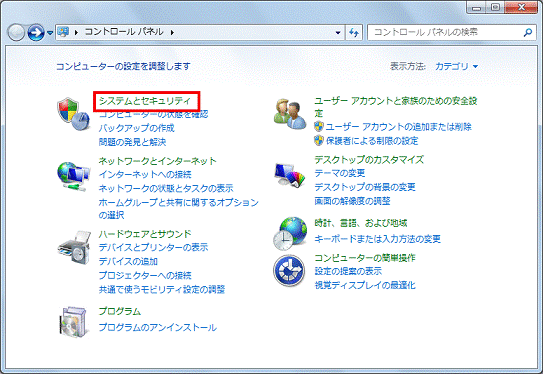The image size is (543, 374).
Task: Open ネットワークの状態とタスクの表示 link
Action: click(166, 188)
